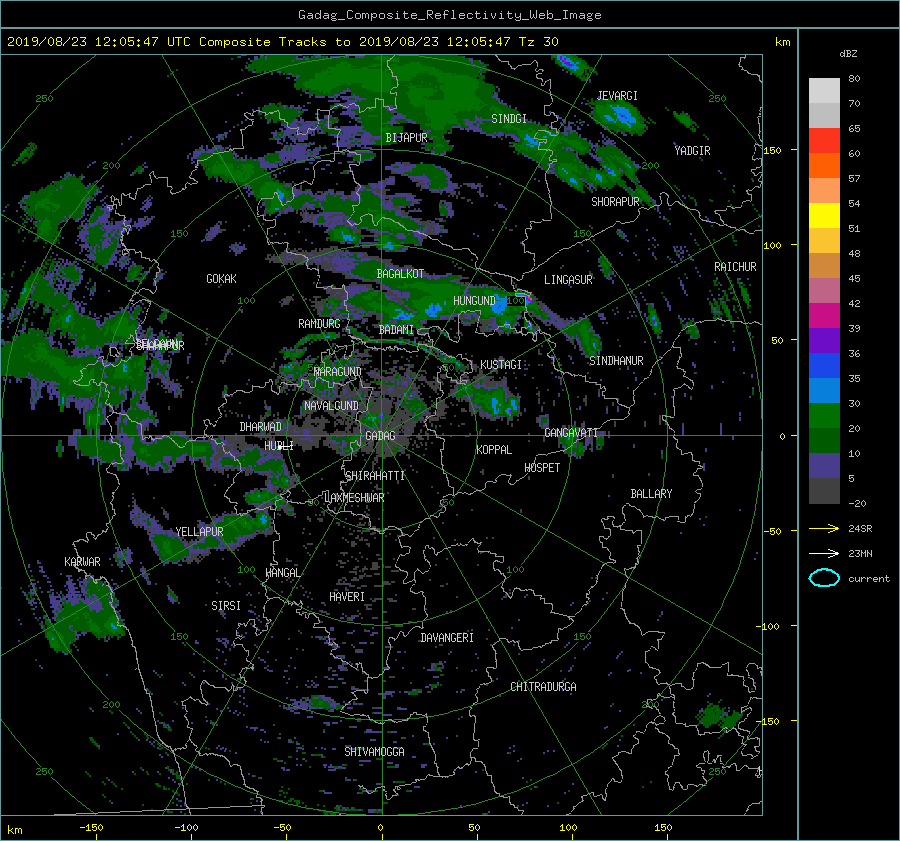This screenshot has width=900, height=841.
Task: Click the GADAG radar center label
Action: 381,436
